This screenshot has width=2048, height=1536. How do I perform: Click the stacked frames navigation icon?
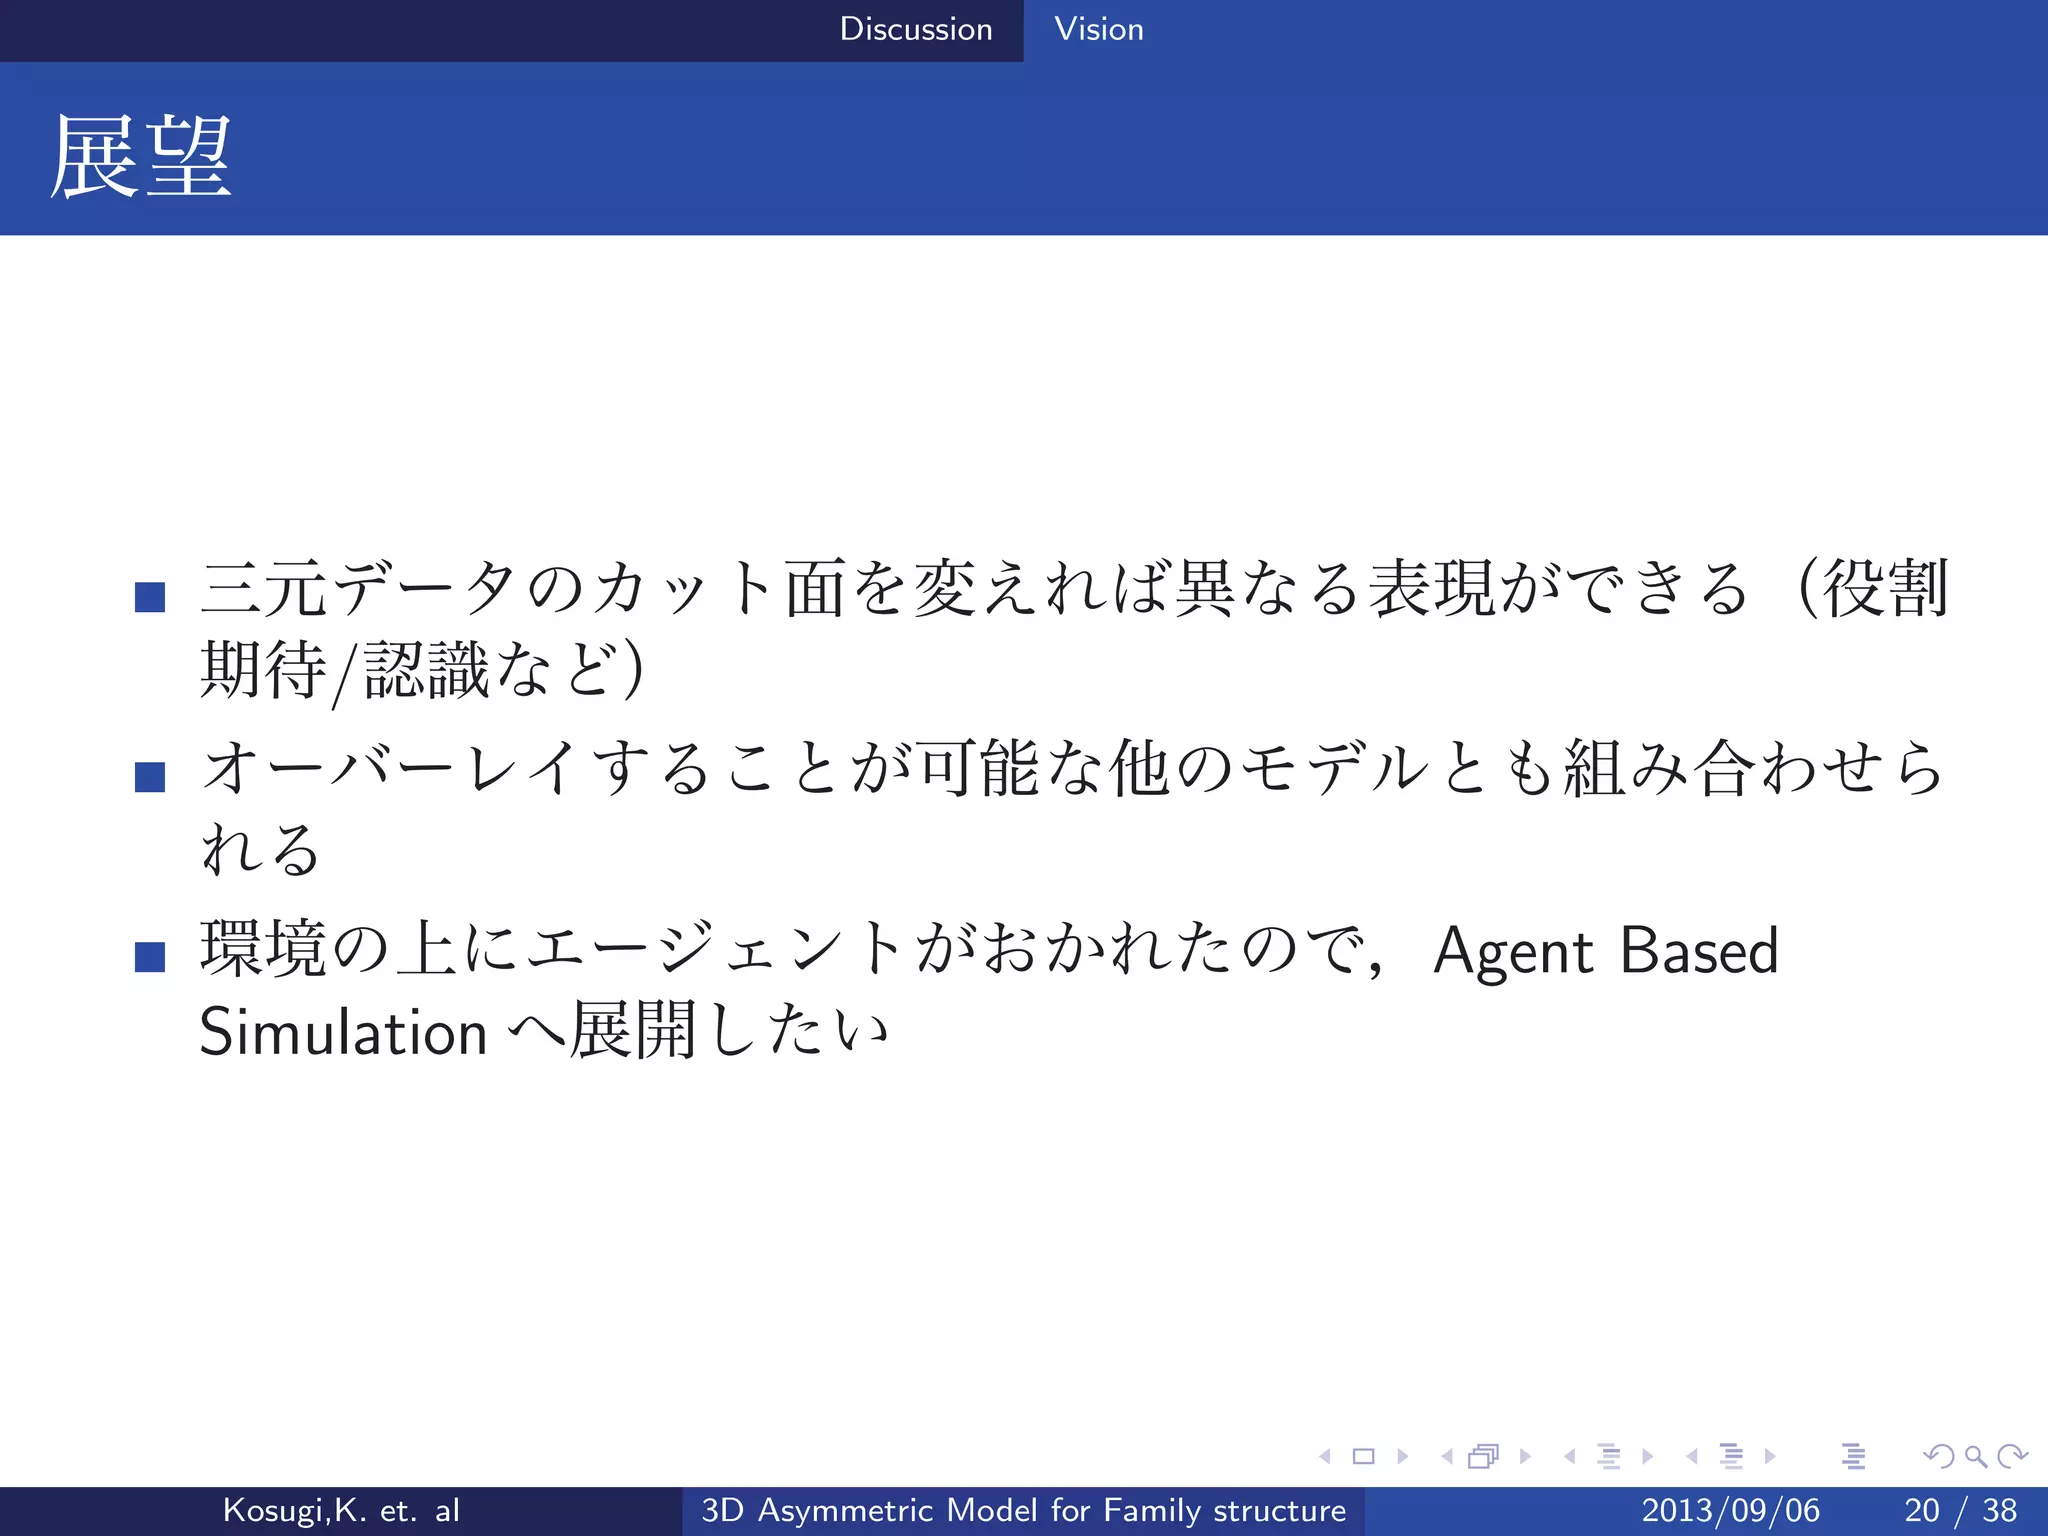point(1484,1456)
